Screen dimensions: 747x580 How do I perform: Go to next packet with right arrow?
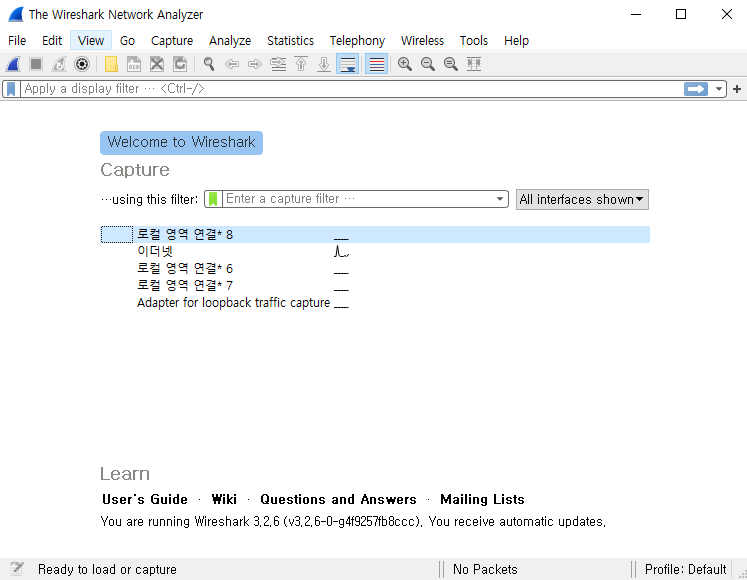(x=255, y=64)
